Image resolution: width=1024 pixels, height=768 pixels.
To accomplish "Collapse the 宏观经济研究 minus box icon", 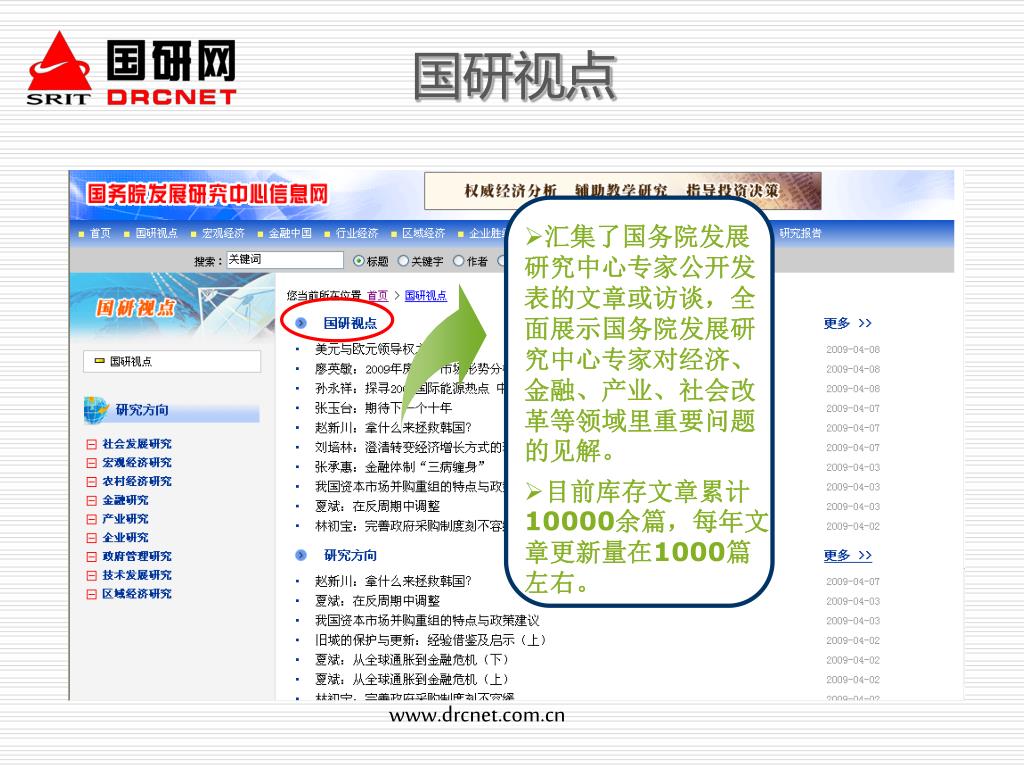I will pos(91,463).
